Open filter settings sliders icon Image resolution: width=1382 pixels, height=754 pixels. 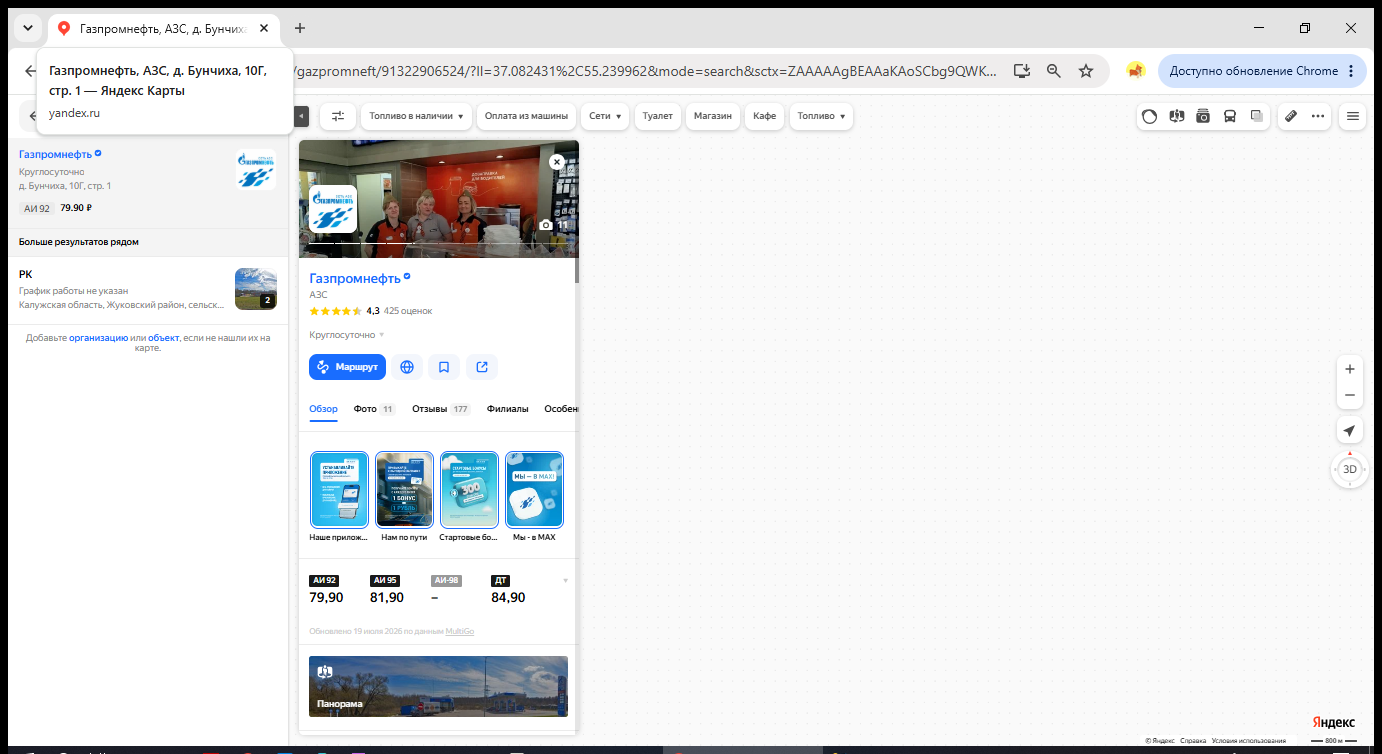[338, 116]
